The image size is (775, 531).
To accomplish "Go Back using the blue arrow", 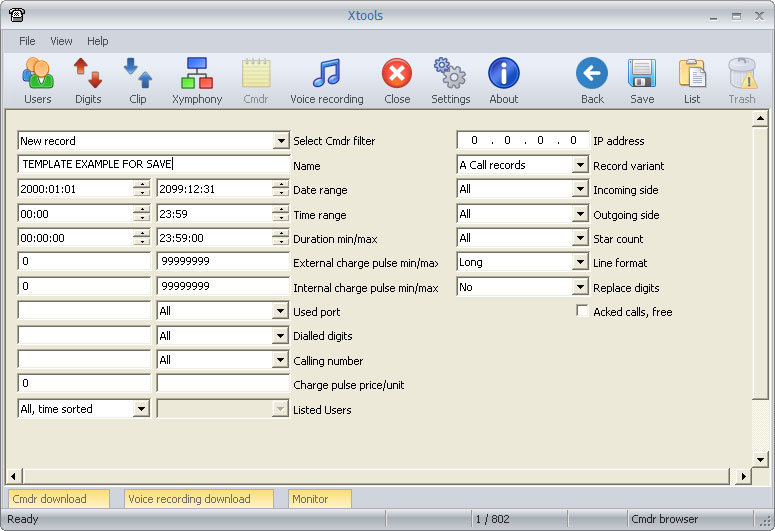I will pos(592,80).
